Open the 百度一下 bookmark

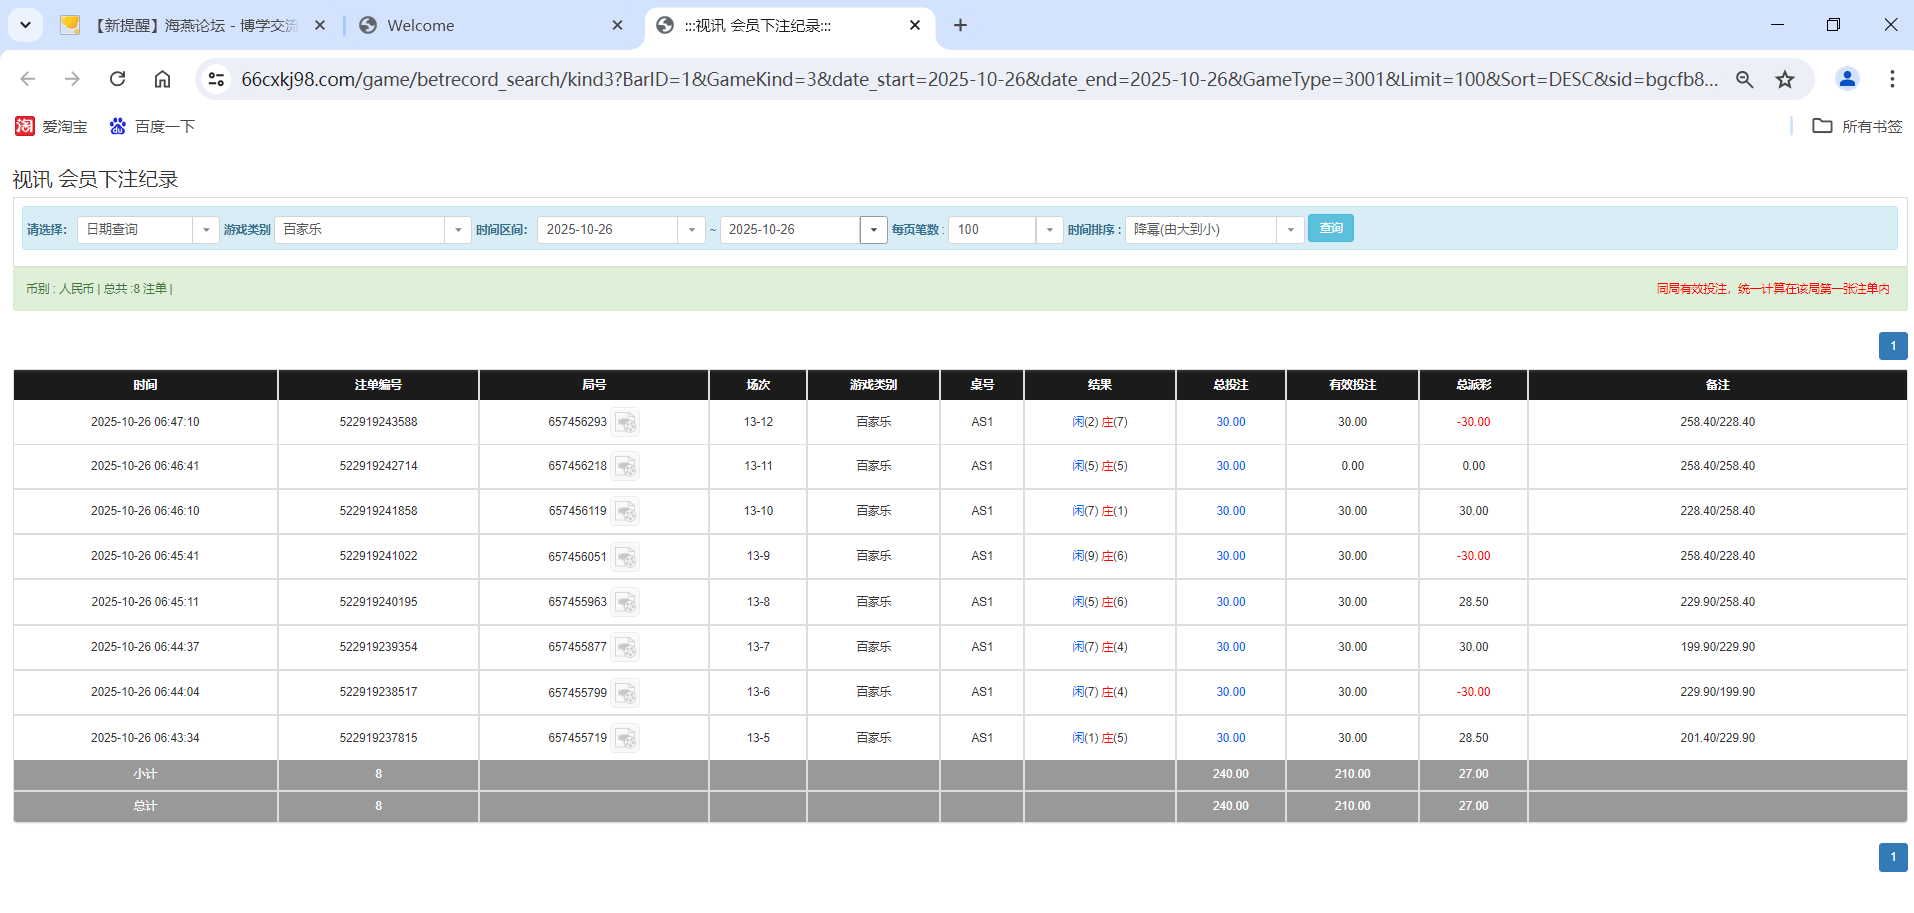coord(152,126)
